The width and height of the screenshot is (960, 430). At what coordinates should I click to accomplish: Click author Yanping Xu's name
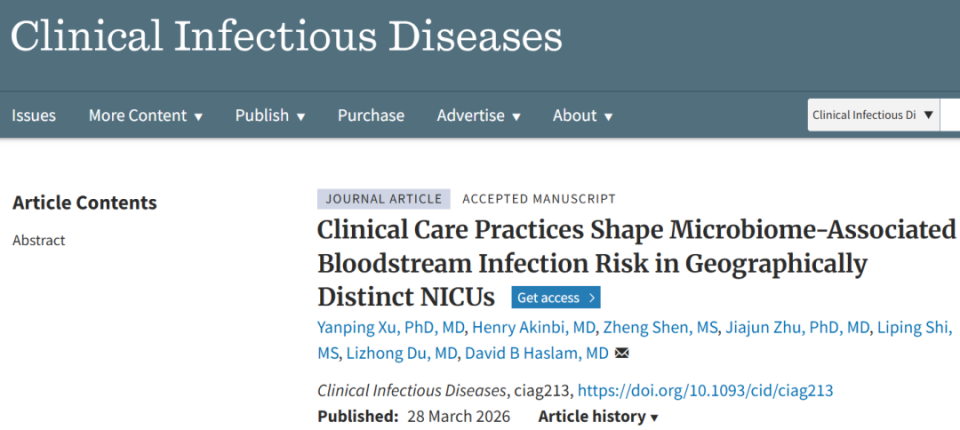(363, 327)
